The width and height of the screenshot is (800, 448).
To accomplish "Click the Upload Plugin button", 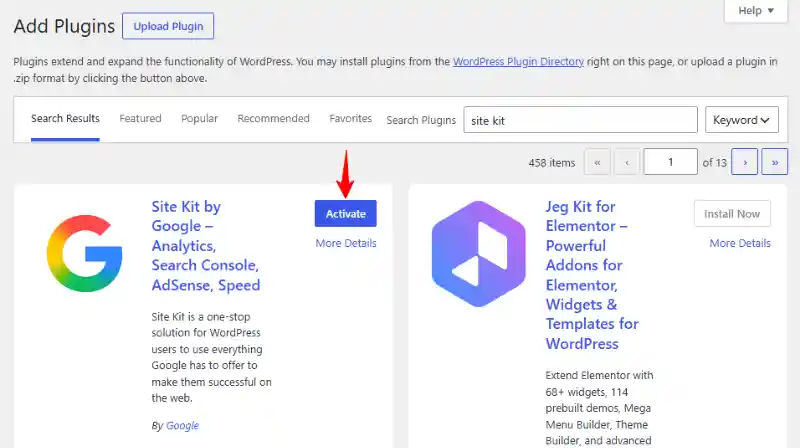I will (x=168, y=26).
